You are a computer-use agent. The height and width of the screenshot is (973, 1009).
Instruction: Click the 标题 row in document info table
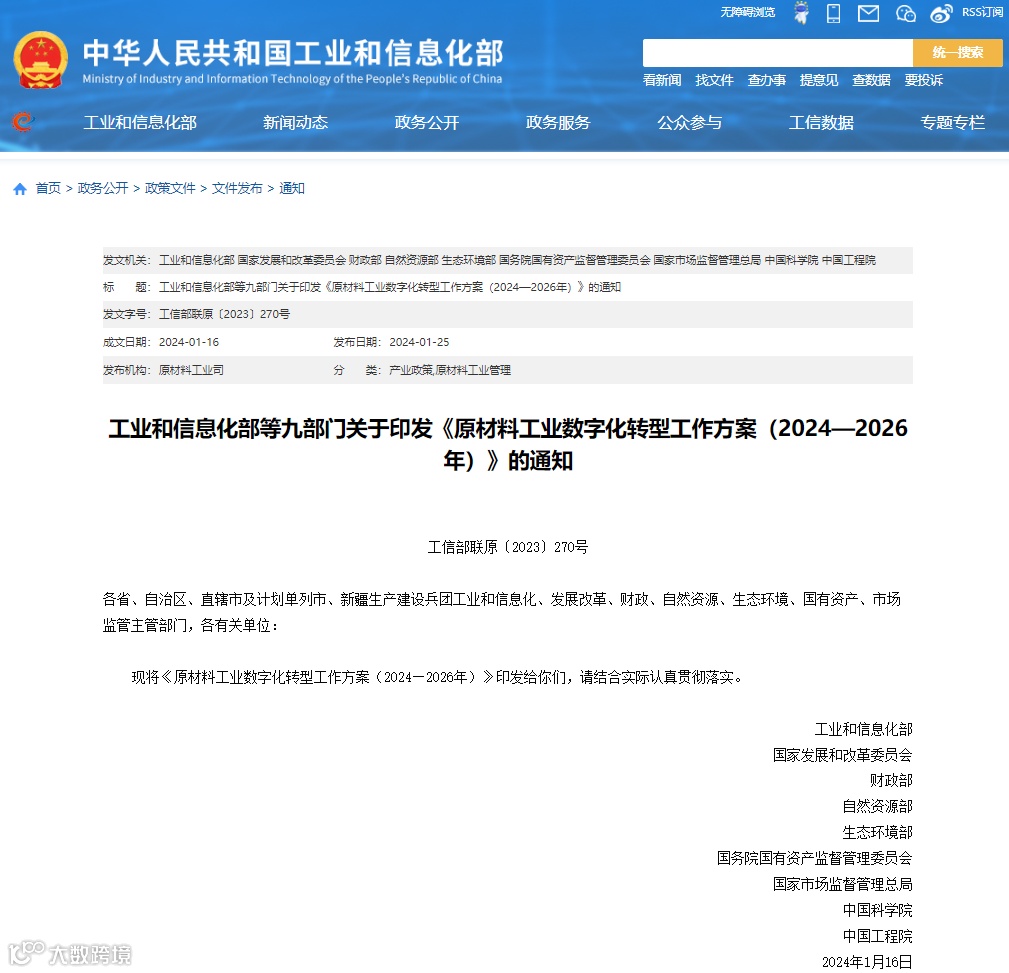[507, 287]
